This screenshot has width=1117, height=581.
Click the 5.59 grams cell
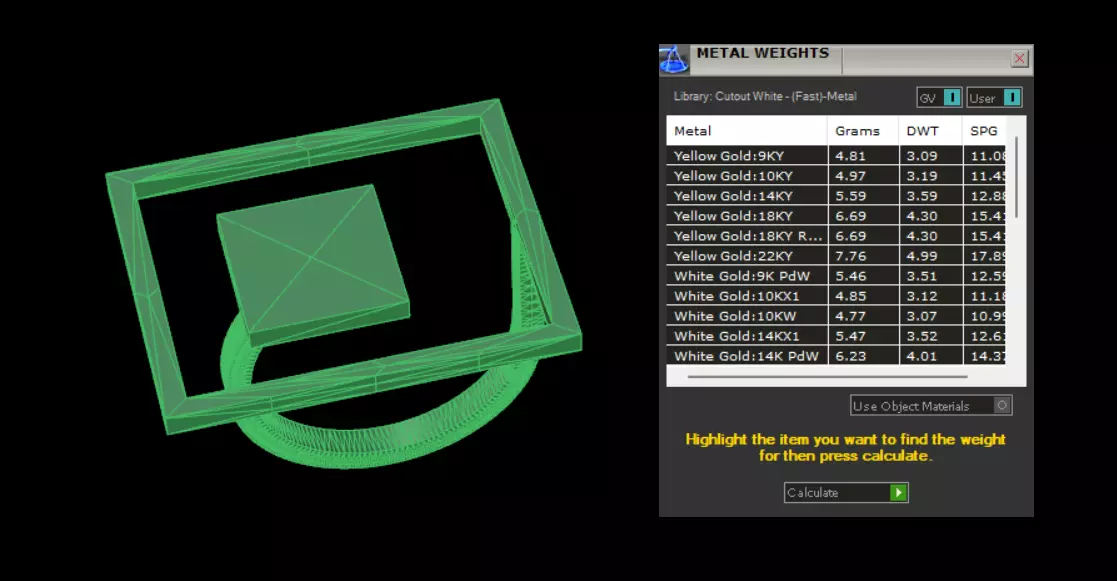point(863,195)
